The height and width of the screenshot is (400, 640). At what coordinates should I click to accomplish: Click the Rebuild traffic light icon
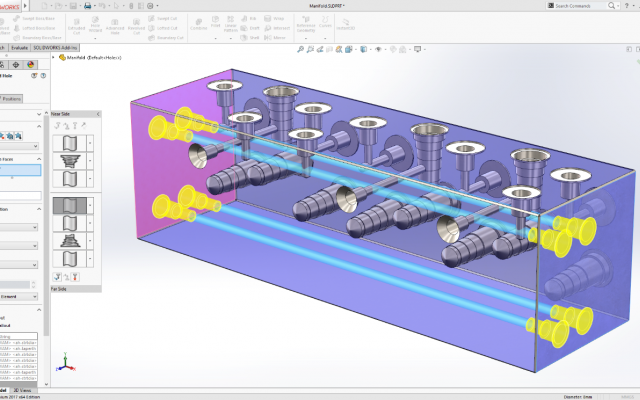coord(131,6)
